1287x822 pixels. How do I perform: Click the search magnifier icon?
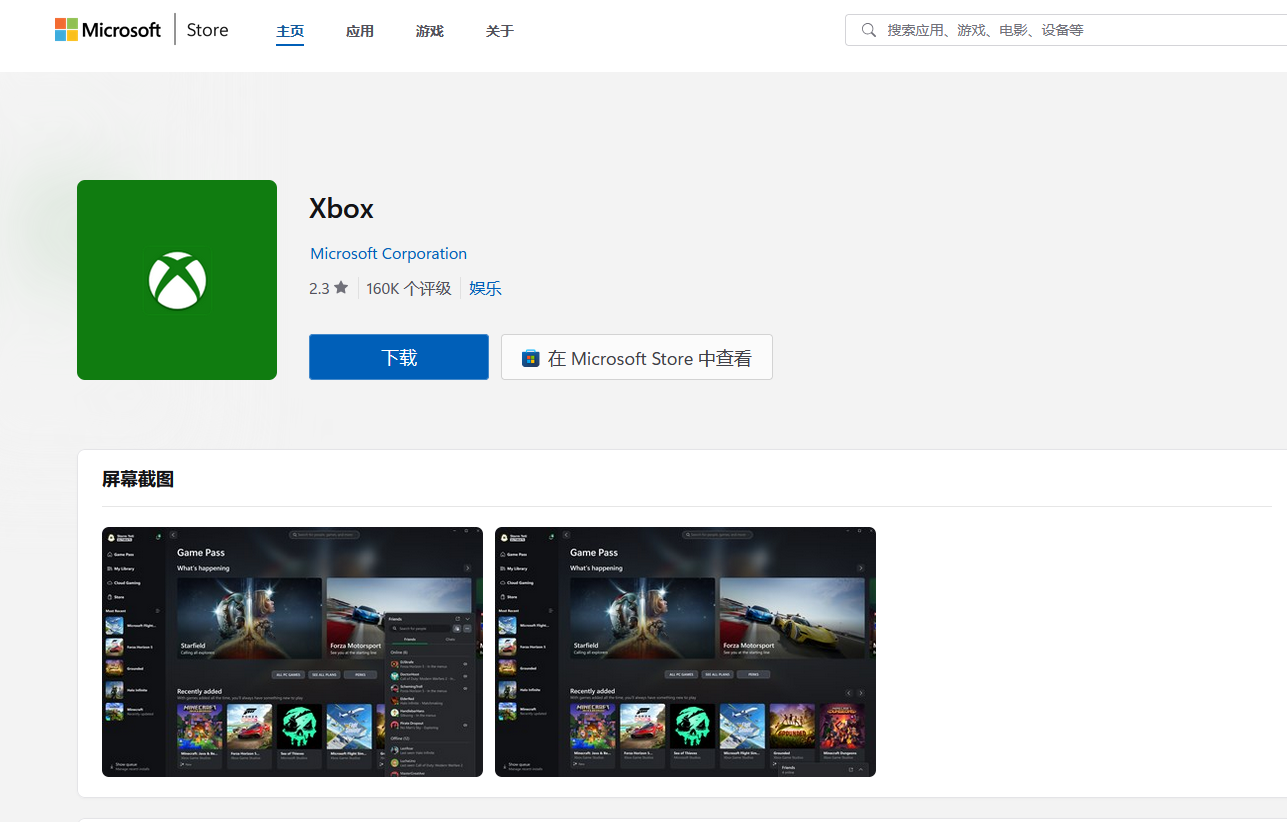tap(868, 30)
